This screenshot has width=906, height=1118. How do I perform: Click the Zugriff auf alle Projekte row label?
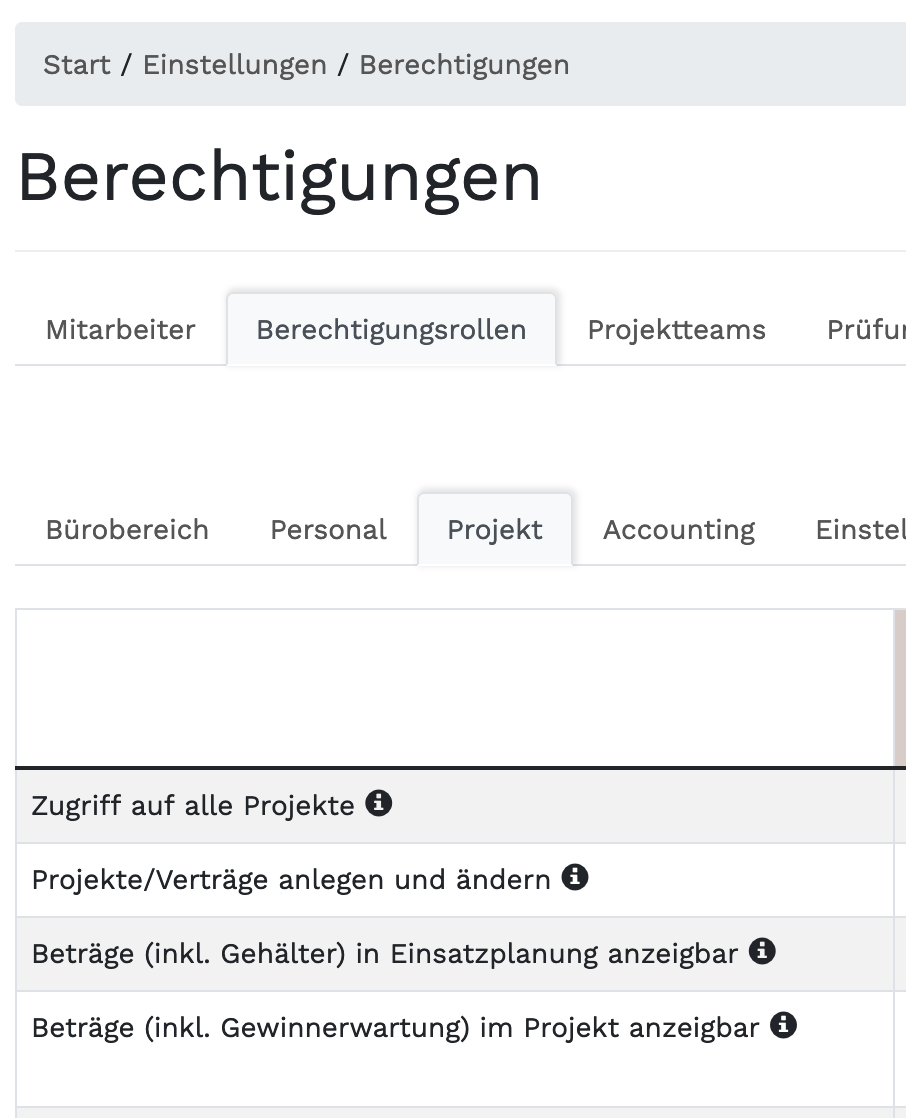[193, 805]
